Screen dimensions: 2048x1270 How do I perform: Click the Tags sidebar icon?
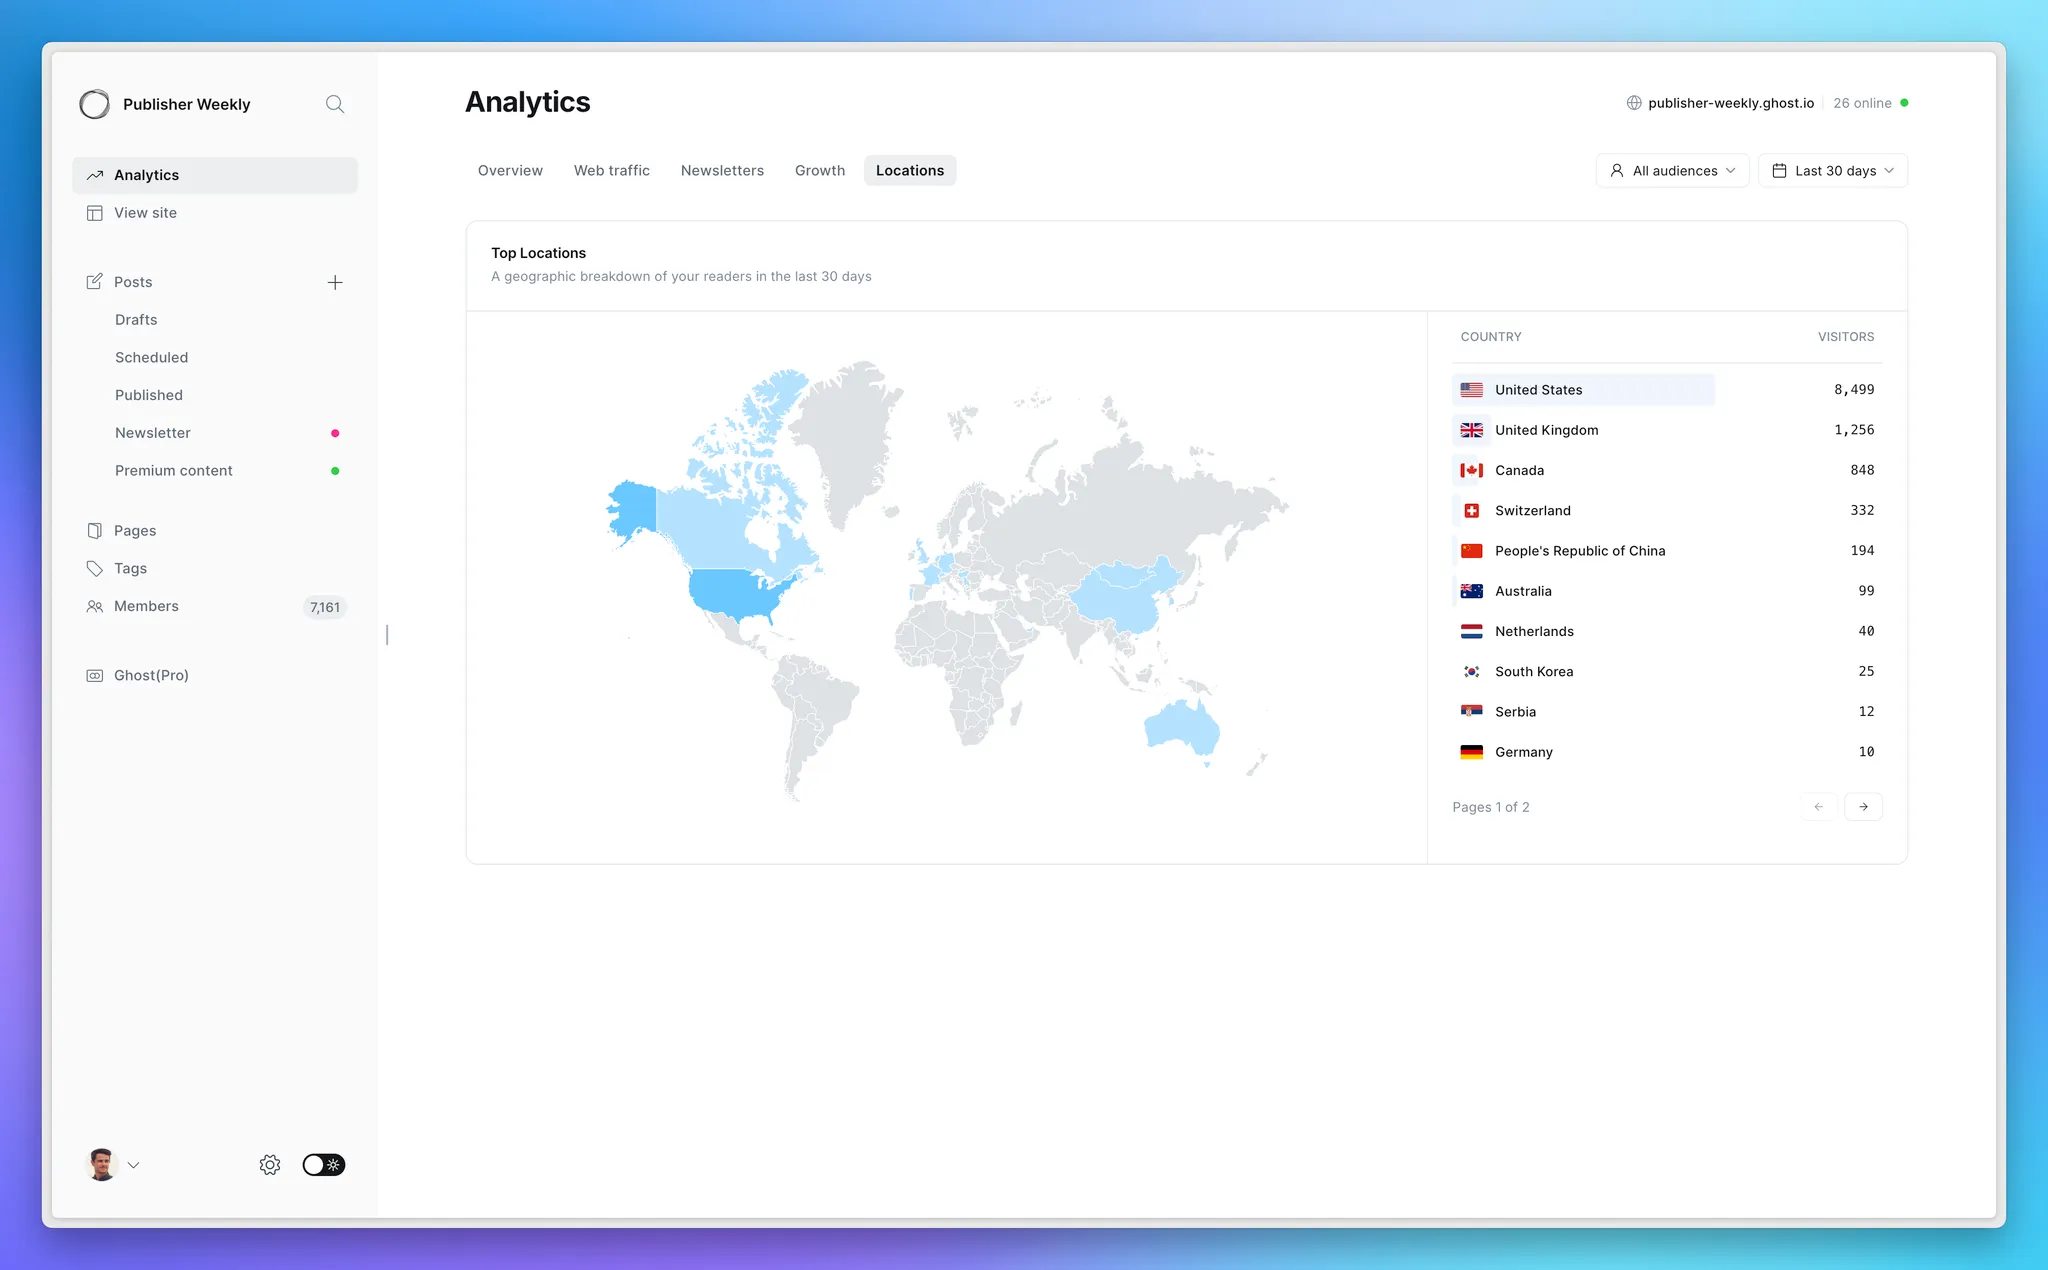95,569
